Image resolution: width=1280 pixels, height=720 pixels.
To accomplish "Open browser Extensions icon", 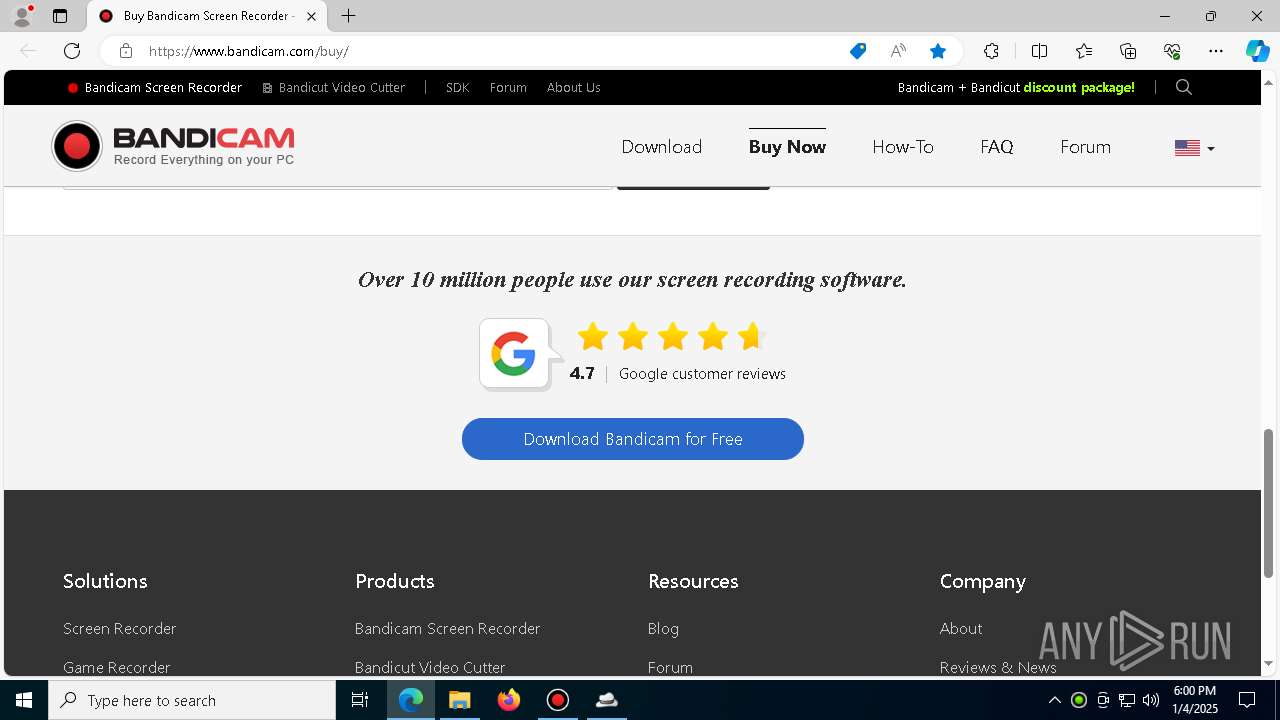I will pyautogui.click(x=991, y=51).
